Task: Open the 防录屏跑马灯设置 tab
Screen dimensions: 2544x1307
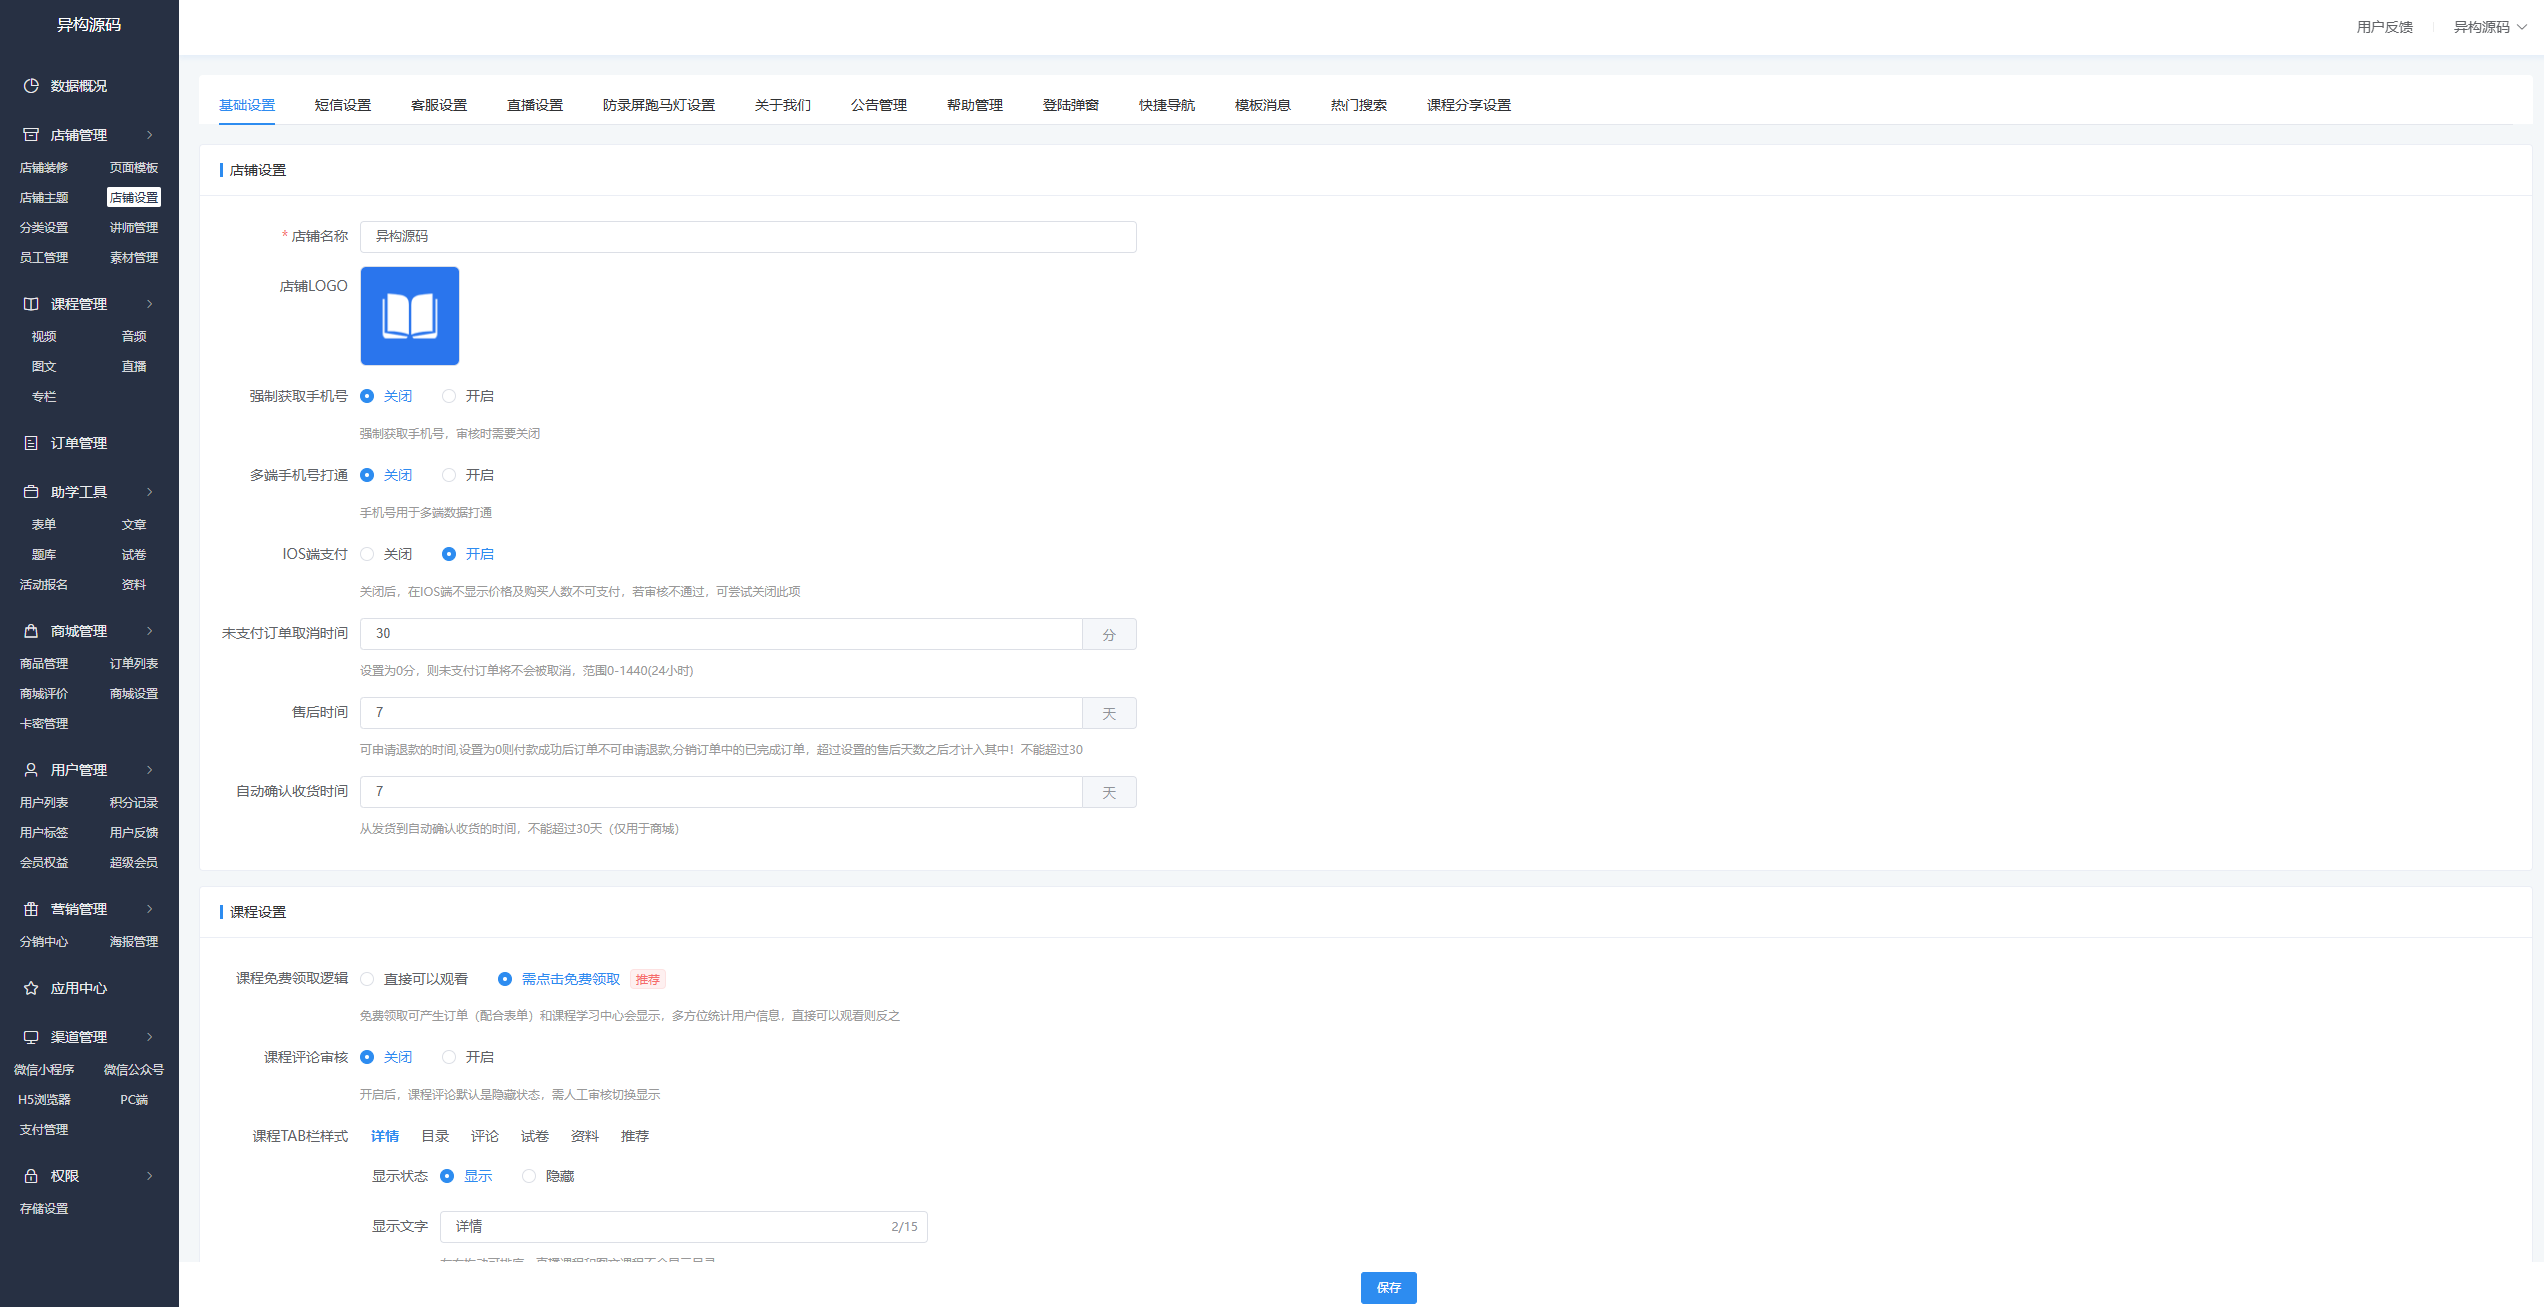Action: click(658, 105)
